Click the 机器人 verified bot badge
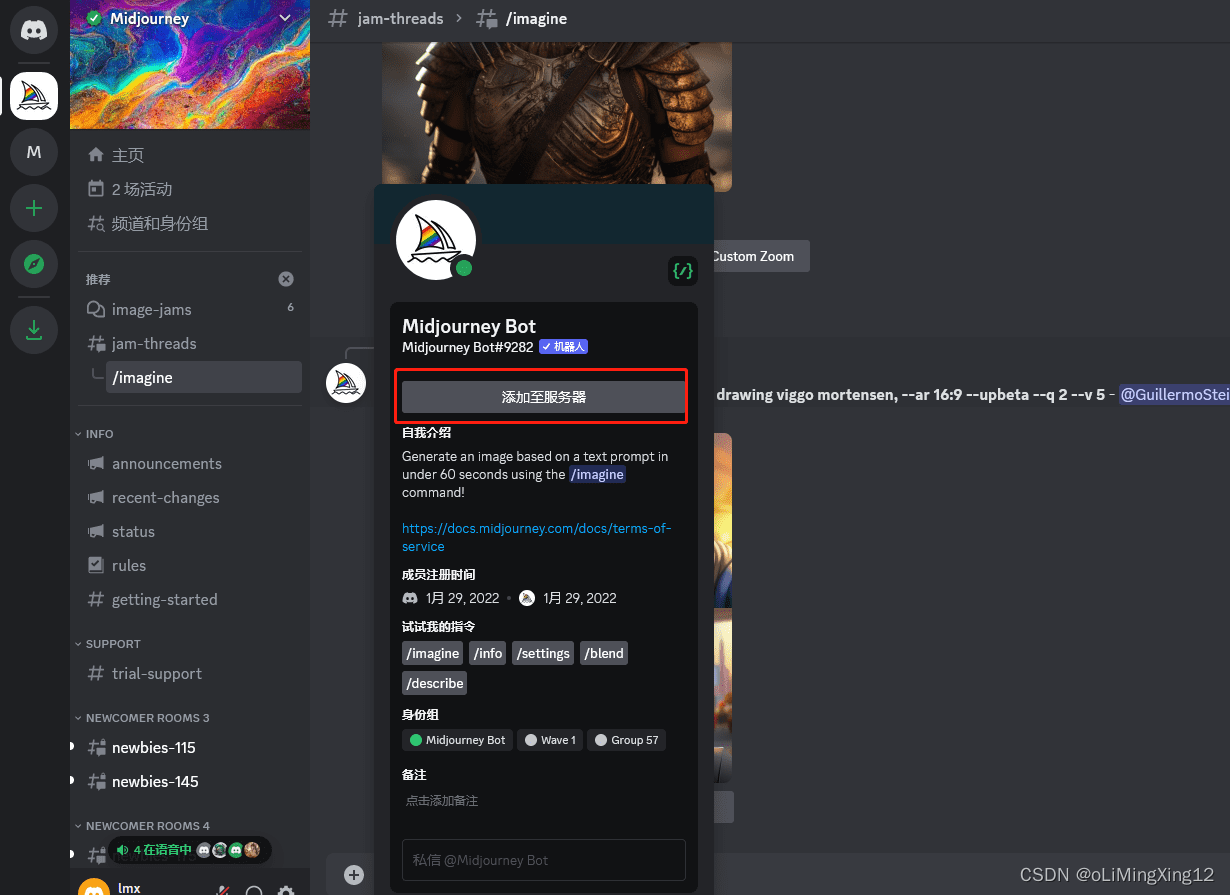This screenshot has height=895, width=1230. (x=563, y=347)
